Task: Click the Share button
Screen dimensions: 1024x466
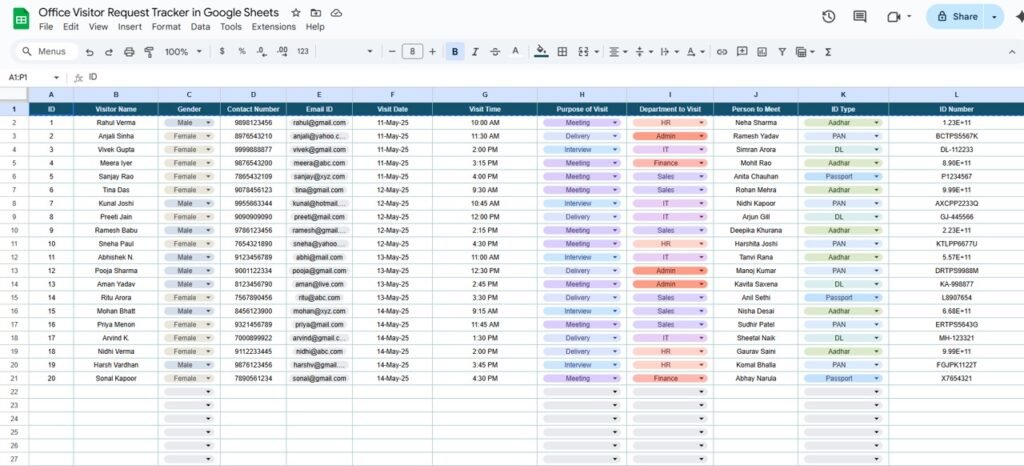Action: pyautogui.click(x=957, y=17)
